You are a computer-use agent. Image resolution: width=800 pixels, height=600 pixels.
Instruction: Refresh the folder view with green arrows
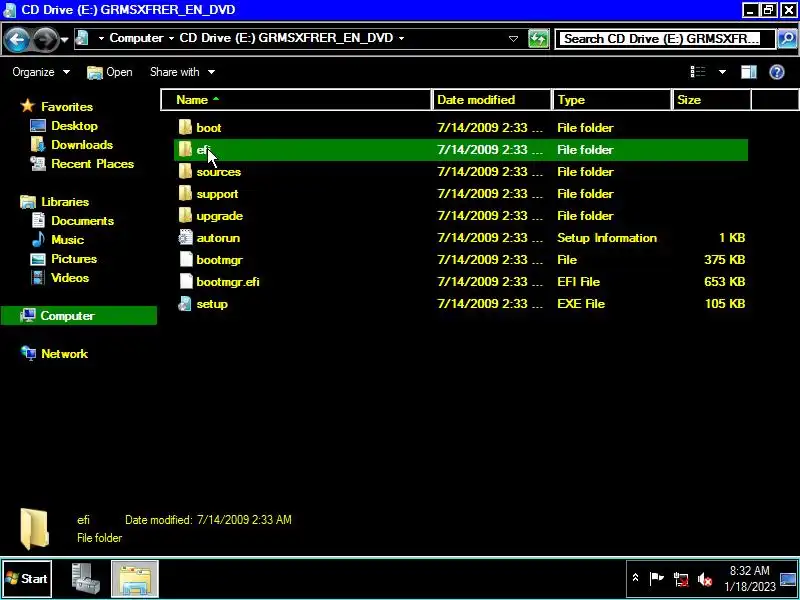click(538, 39)
